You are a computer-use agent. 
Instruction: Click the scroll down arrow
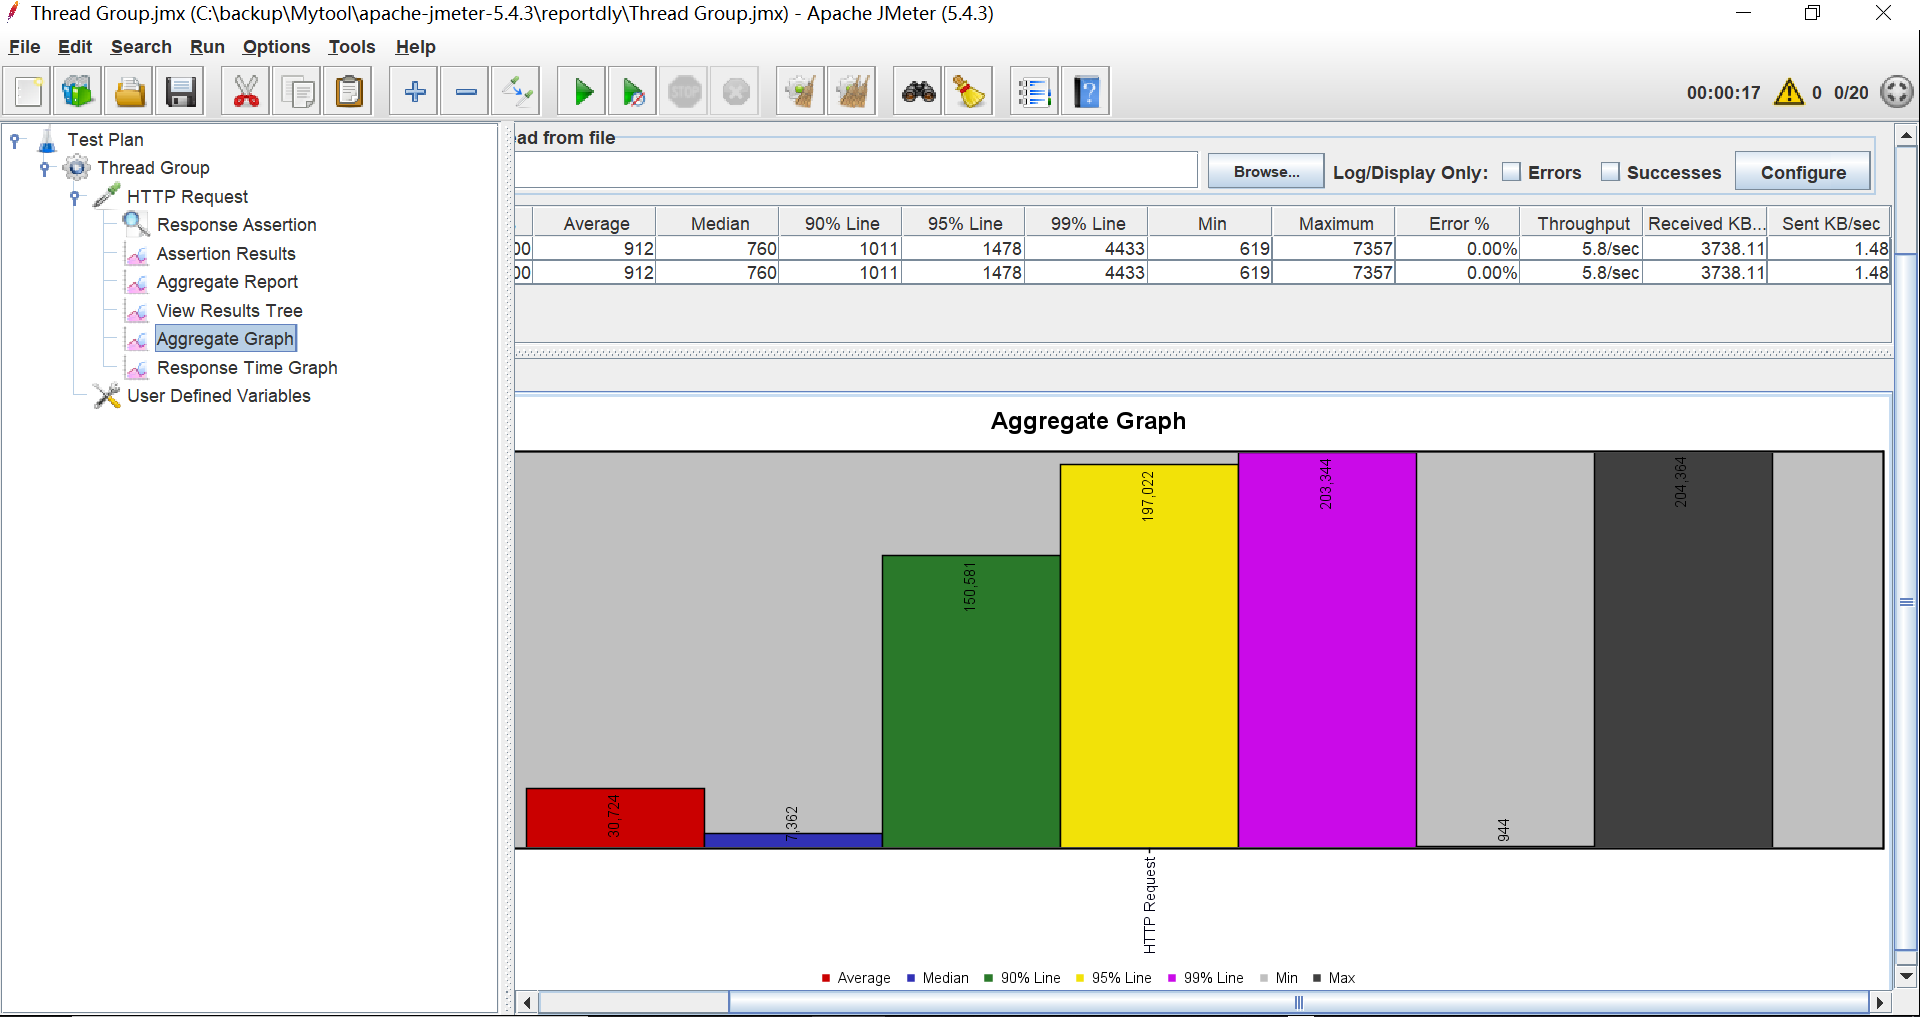(x=1906, y=976)
